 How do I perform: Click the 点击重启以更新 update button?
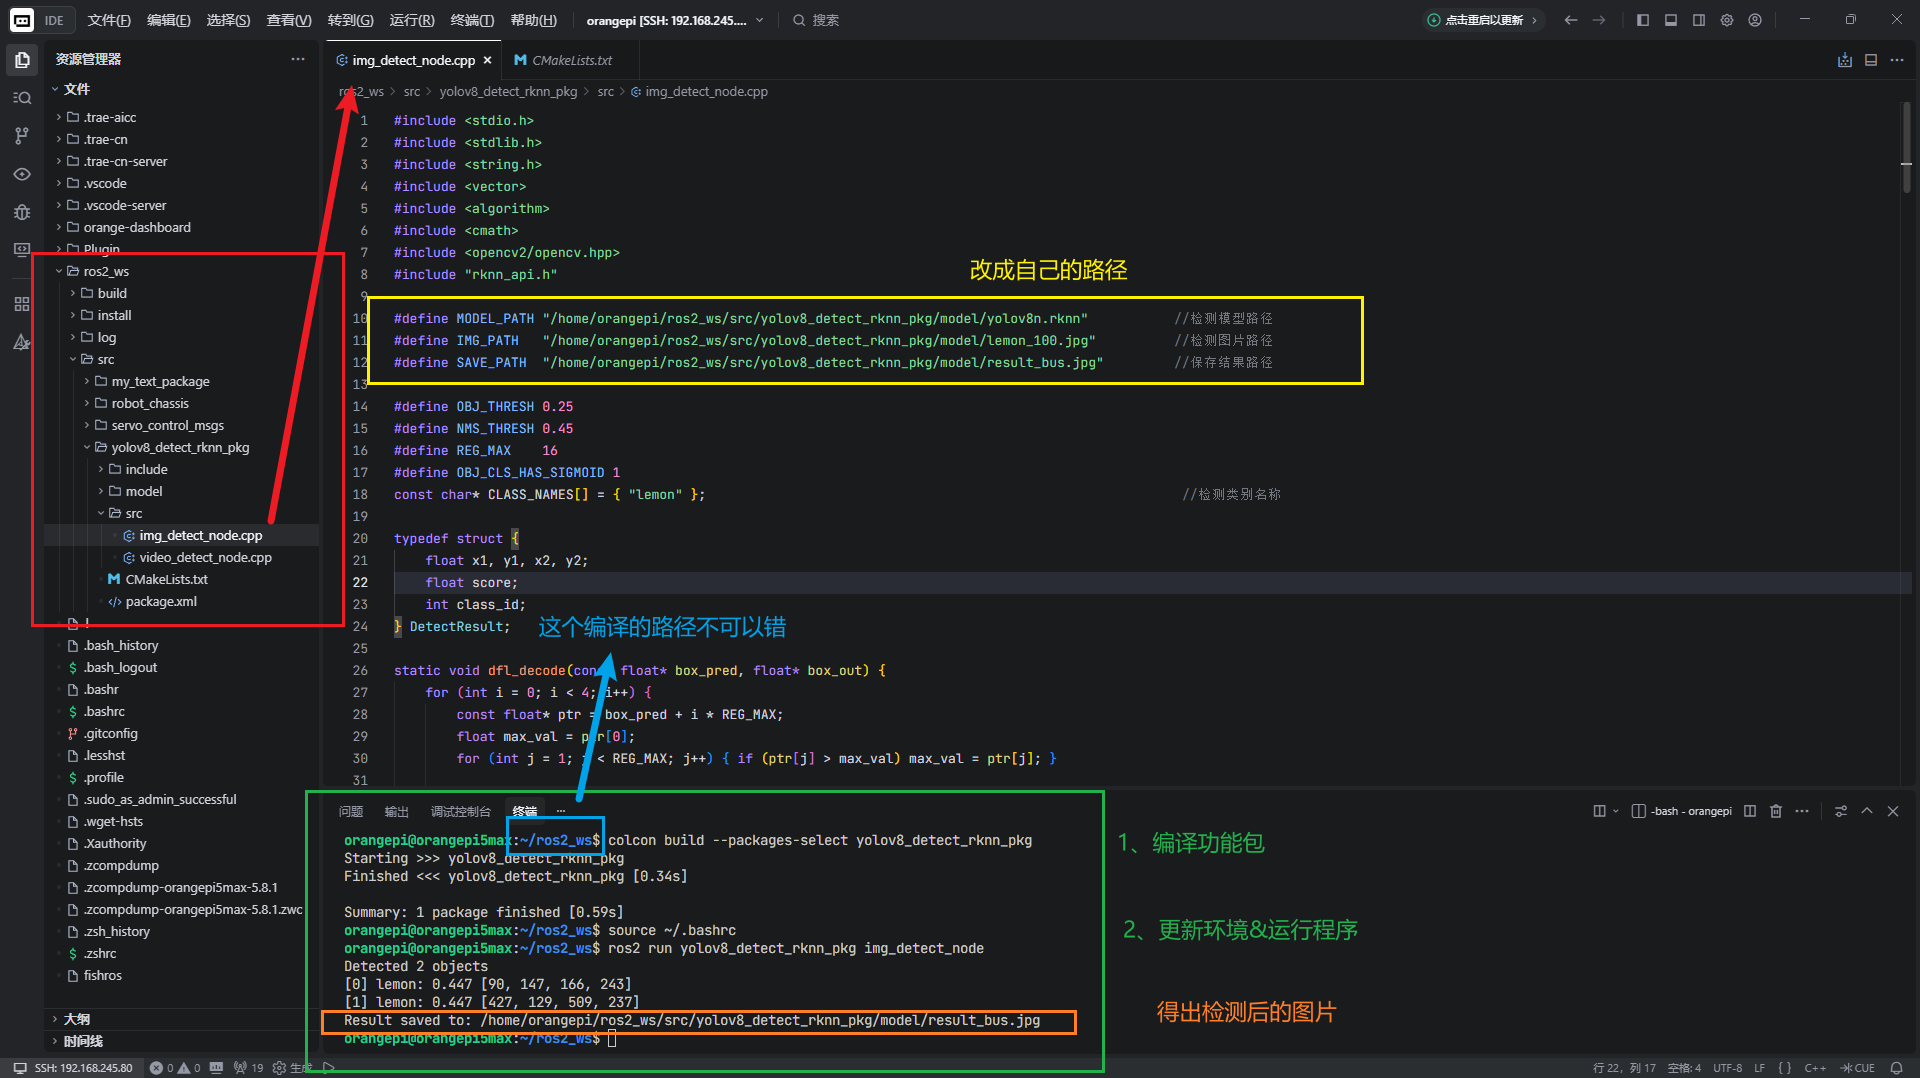pyautogui.click(x=1483, y=20)
